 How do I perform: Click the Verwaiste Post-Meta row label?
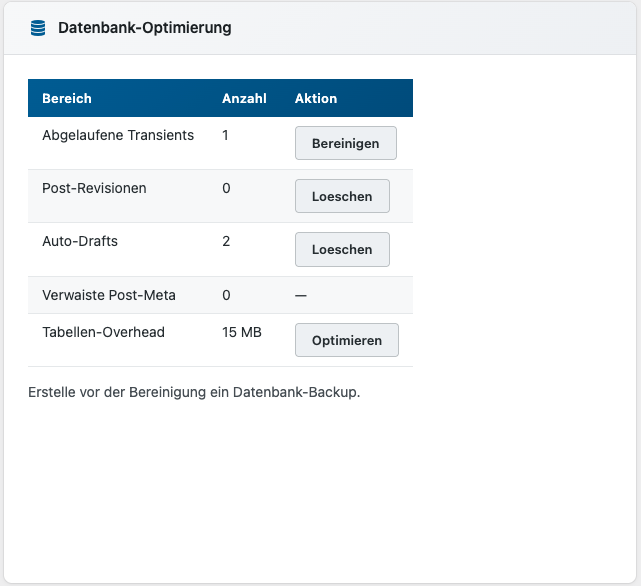click(x=109, y=295)
